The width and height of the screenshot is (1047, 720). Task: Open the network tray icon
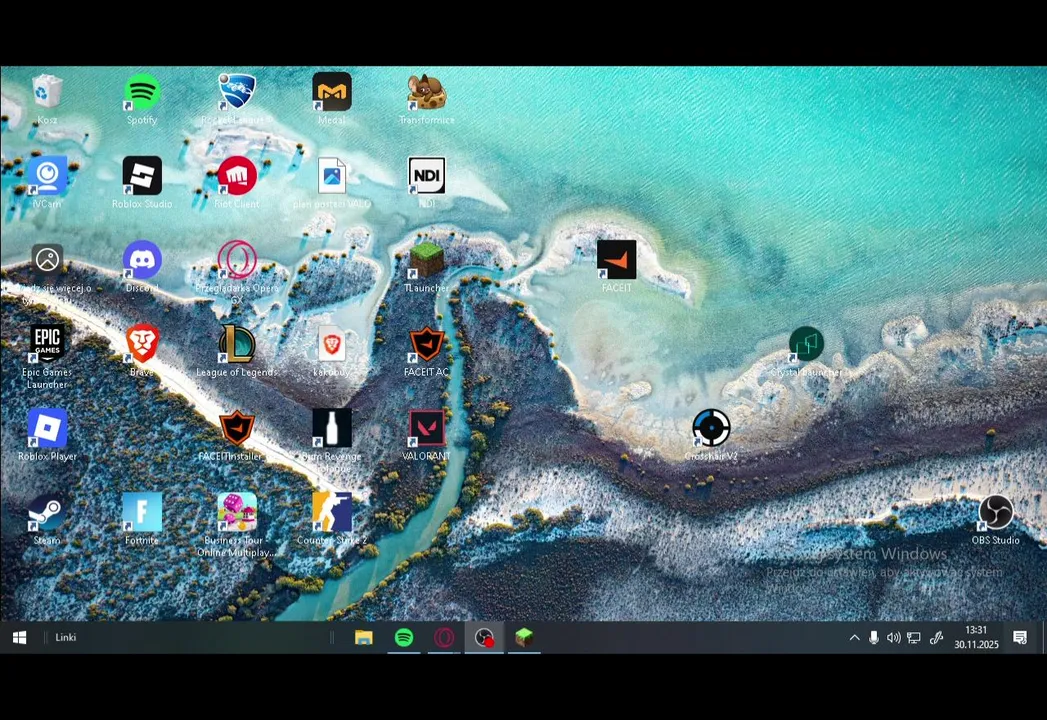point(913,638)
